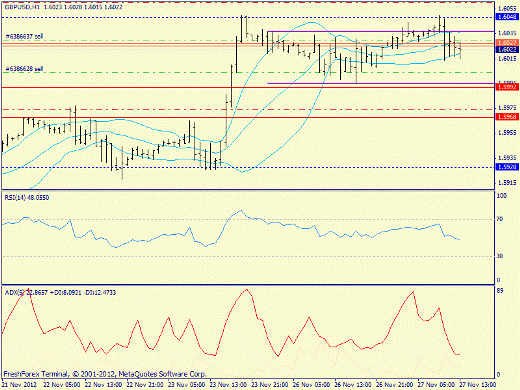This screenshot has width=520, height=390.
Task: Click the 1.5955 price scale value
Action: (507, 133)
